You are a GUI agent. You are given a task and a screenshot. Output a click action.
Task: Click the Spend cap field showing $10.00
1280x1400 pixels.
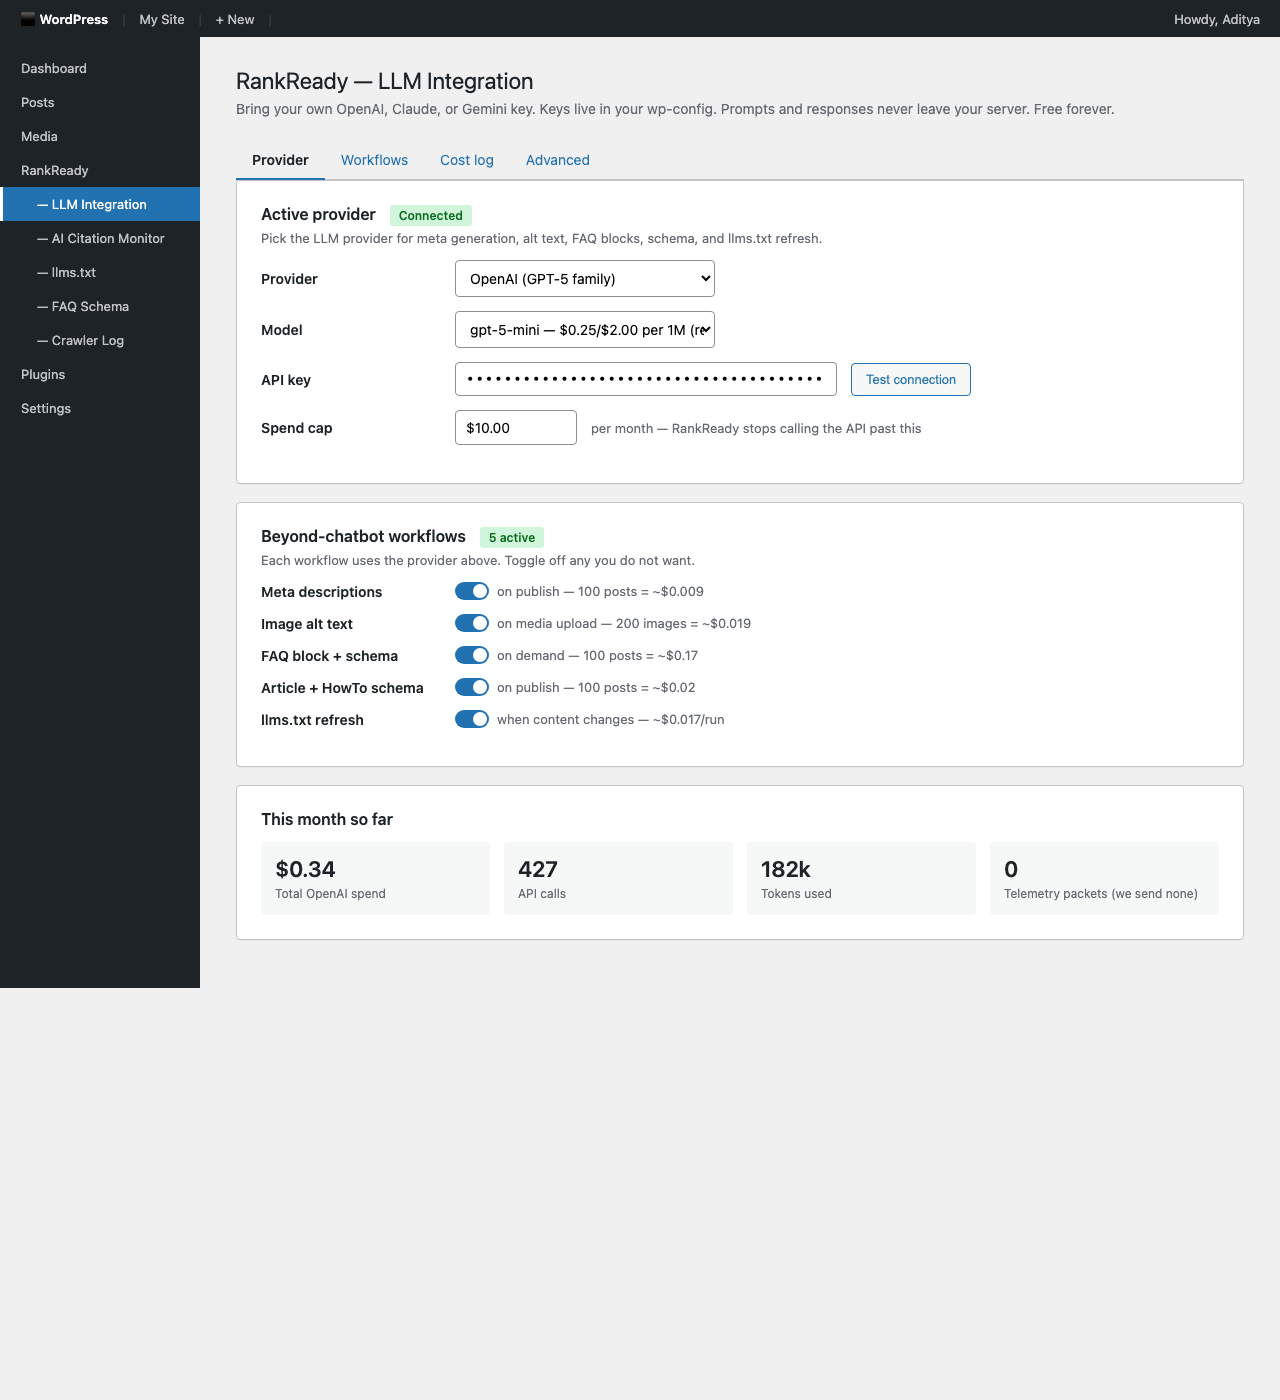click(x=516, y=428)
